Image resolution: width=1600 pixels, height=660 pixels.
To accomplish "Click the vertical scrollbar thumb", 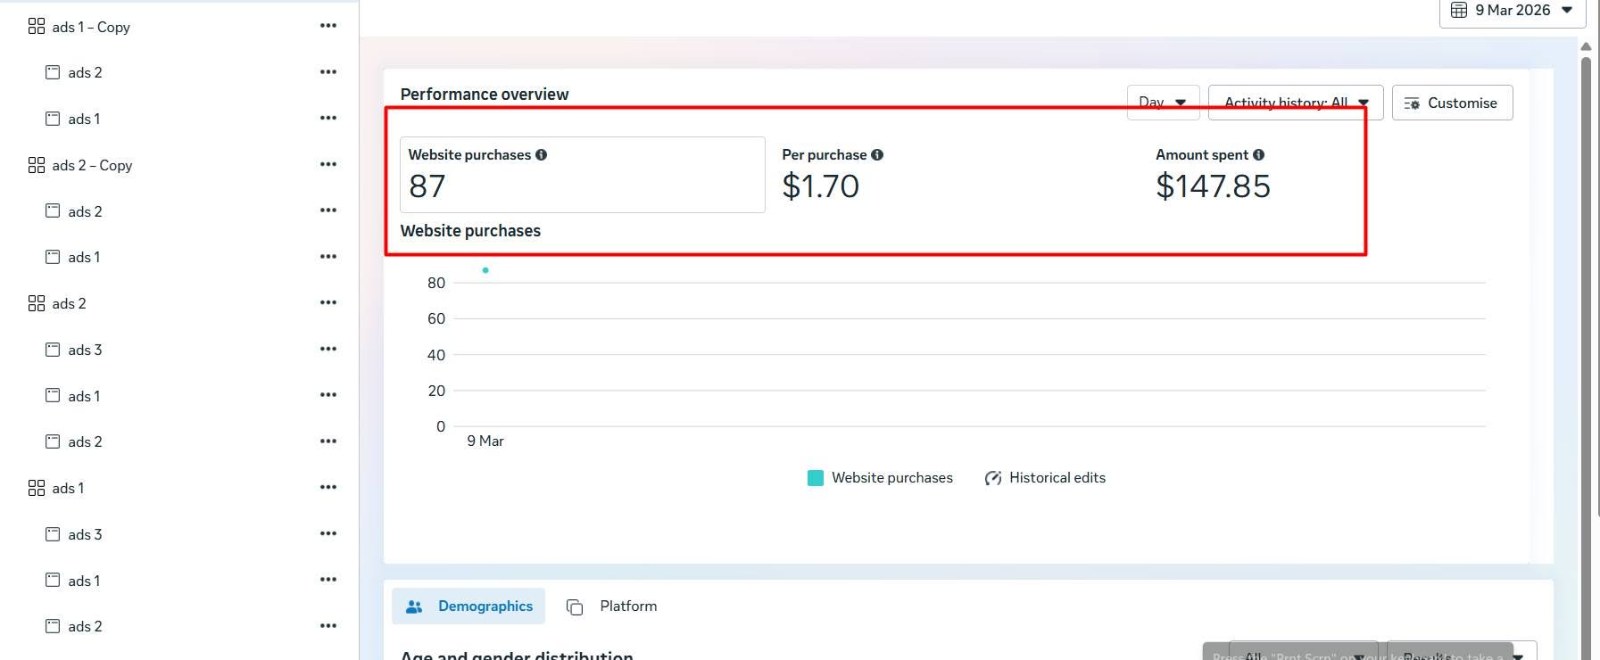I will click(x=1586, y=357).
